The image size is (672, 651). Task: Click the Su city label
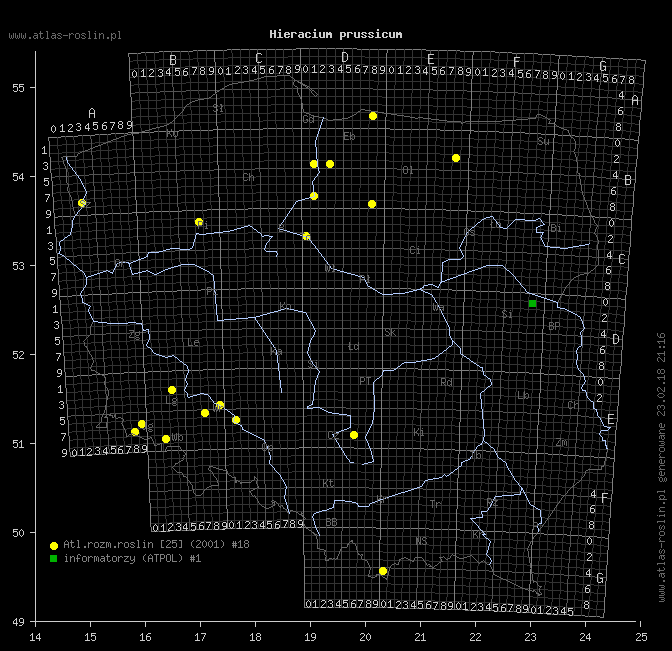pyautogui.click(x=543, y=141)
